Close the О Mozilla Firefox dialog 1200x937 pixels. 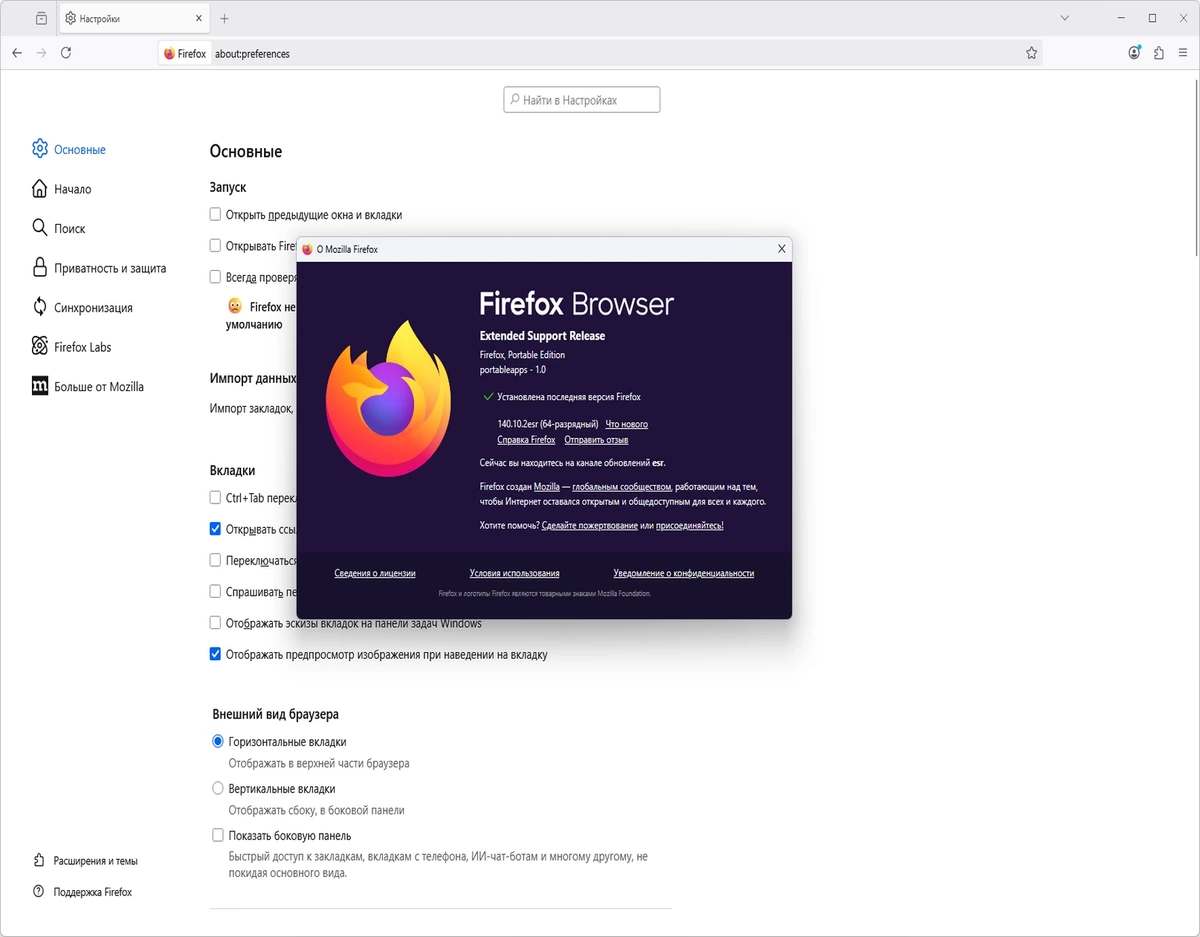pos(782,249)
